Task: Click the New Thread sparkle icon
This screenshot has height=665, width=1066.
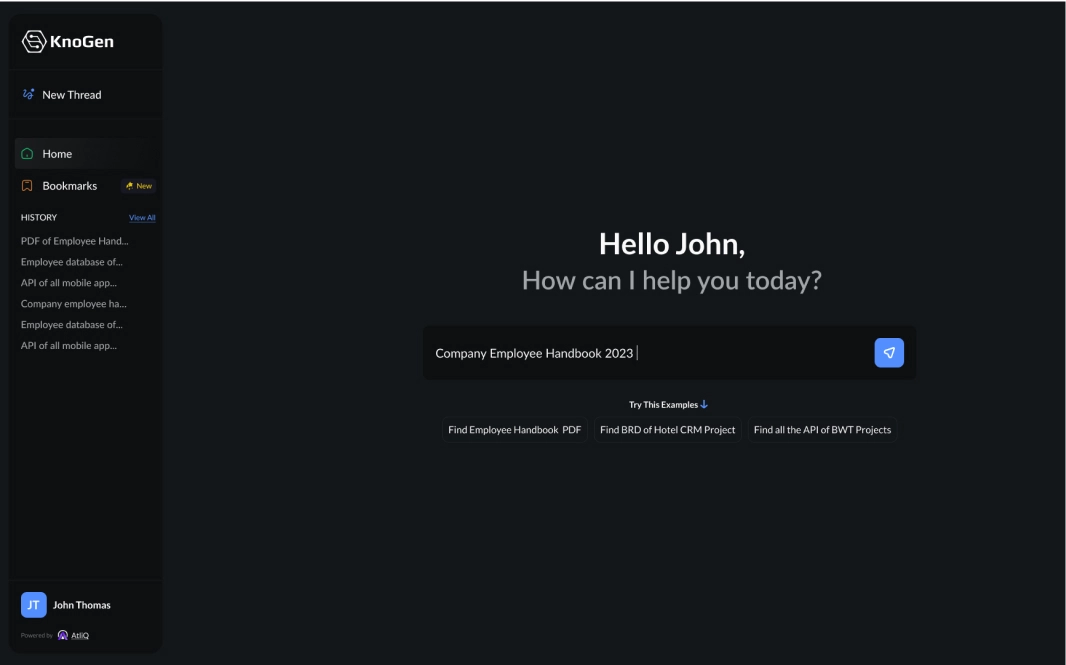Action: (x=28, y=95)
